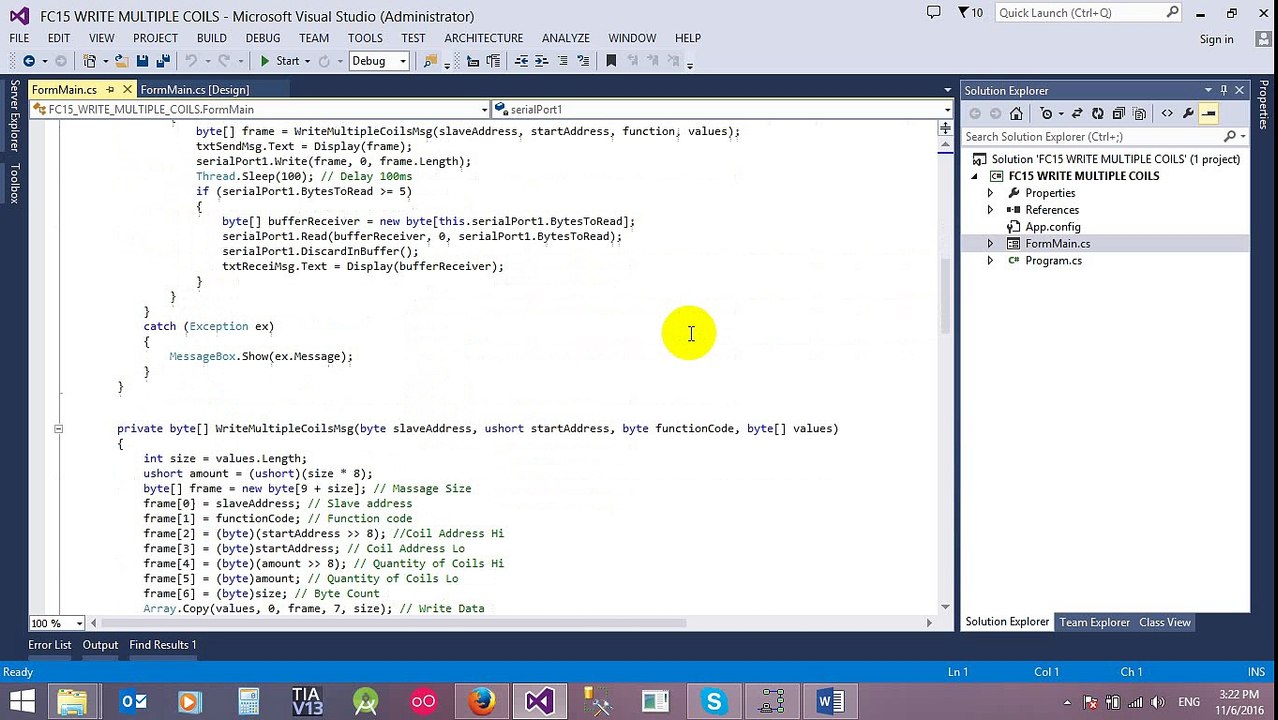Image resolution: width=1278 pixels, height=720 pixels.
Task: Open the Find Results 1 tab
Action: pos(163,645)
